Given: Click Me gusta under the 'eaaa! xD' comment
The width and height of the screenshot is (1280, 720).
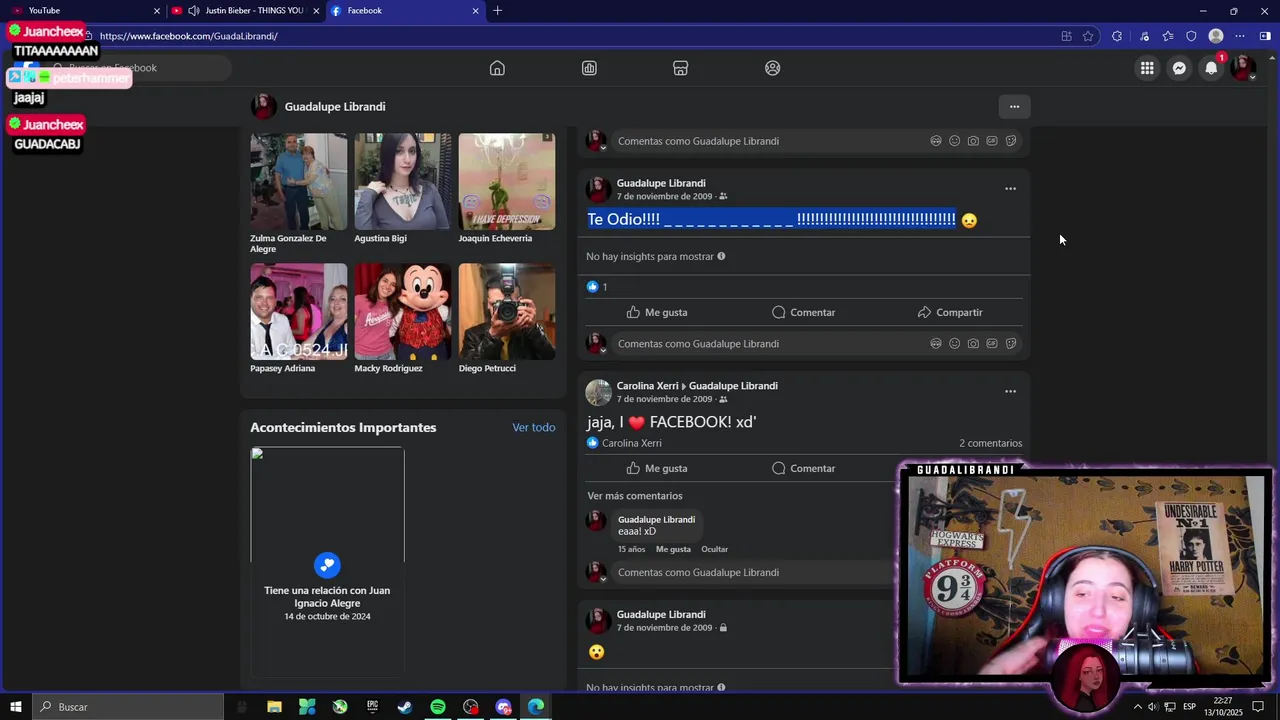Looking at the screenshot, I should pos(673,549).
